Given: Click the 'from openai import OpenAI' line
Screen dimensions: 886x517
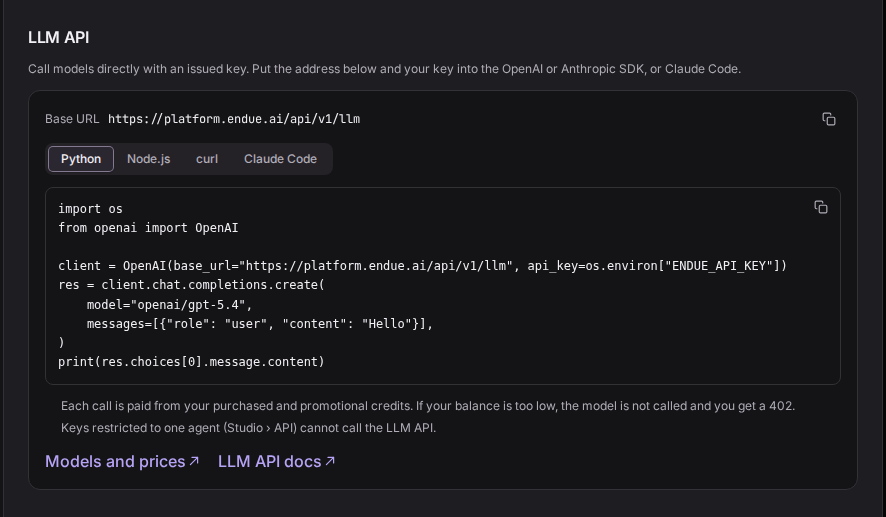Looking at the screenshot, I should [x=148, y=228].
